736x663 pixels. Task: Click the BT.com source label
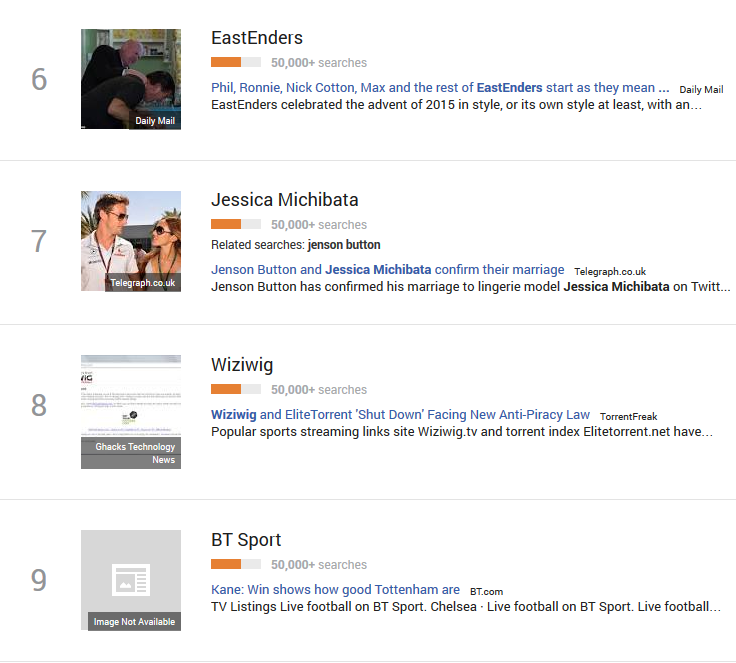pyautogui.click(x=486, y=592)
